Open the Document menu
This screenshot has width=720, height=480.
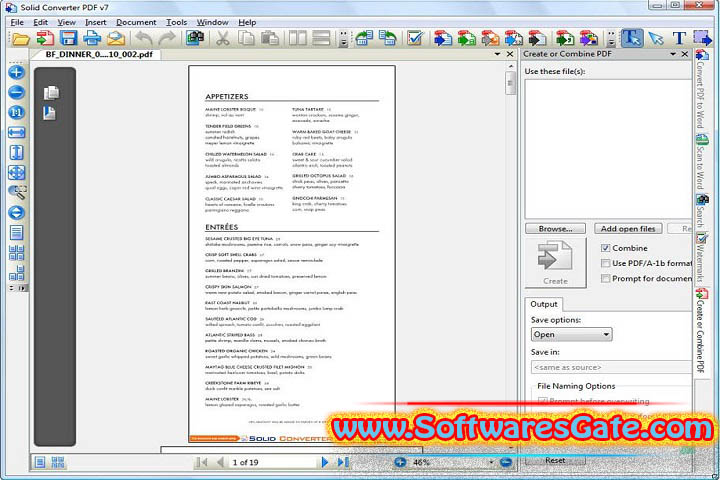pyautogui.click(x=136, y=22)
